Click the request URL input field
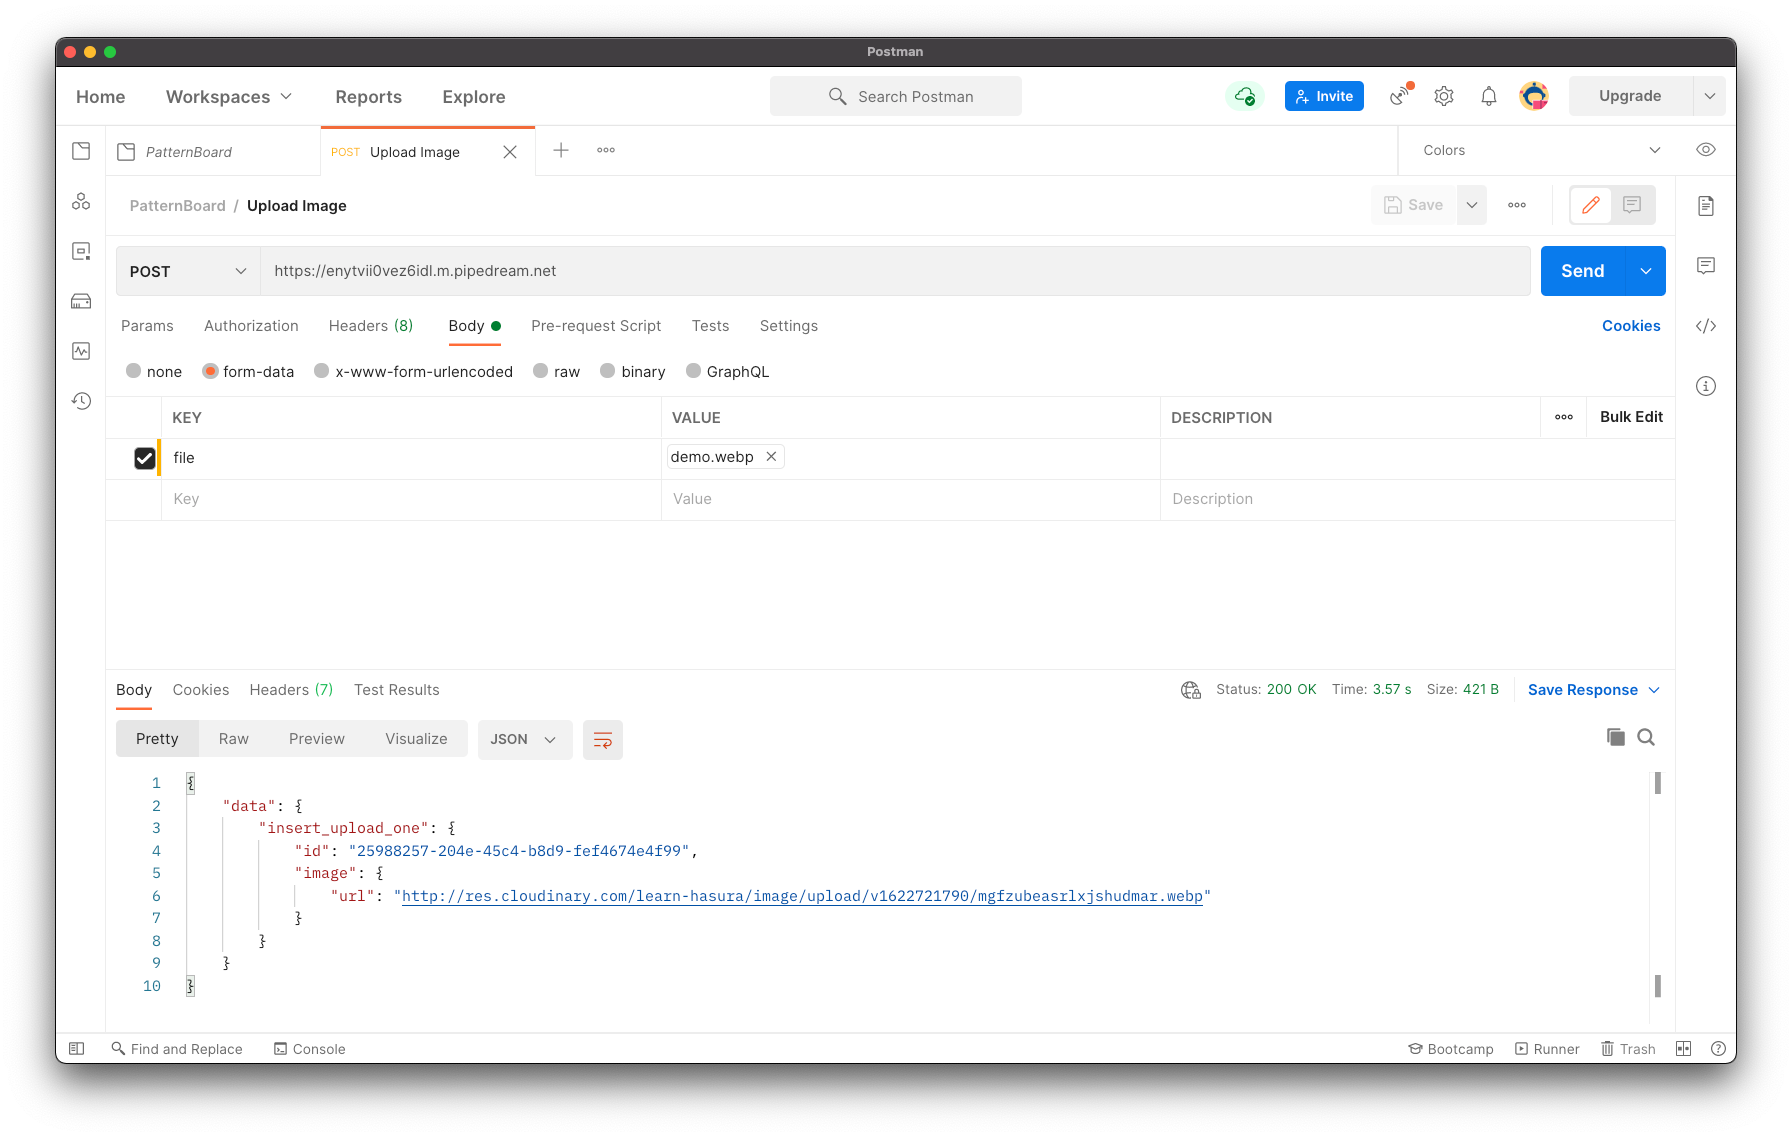Viewport: 1792px width, 1137px height. tap(895, 271)
